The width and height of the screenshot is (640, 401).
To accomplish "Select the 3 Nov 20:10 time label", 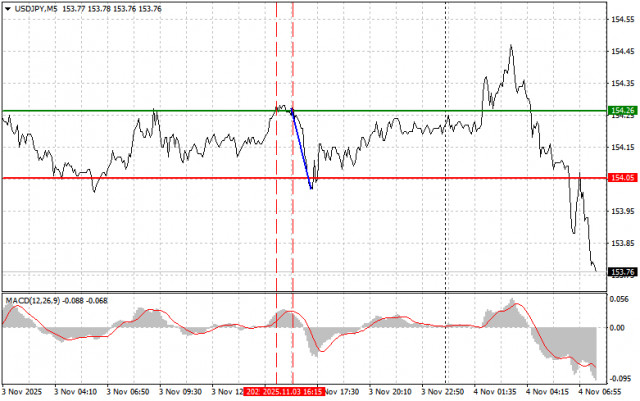I will [x=390, y=392].
